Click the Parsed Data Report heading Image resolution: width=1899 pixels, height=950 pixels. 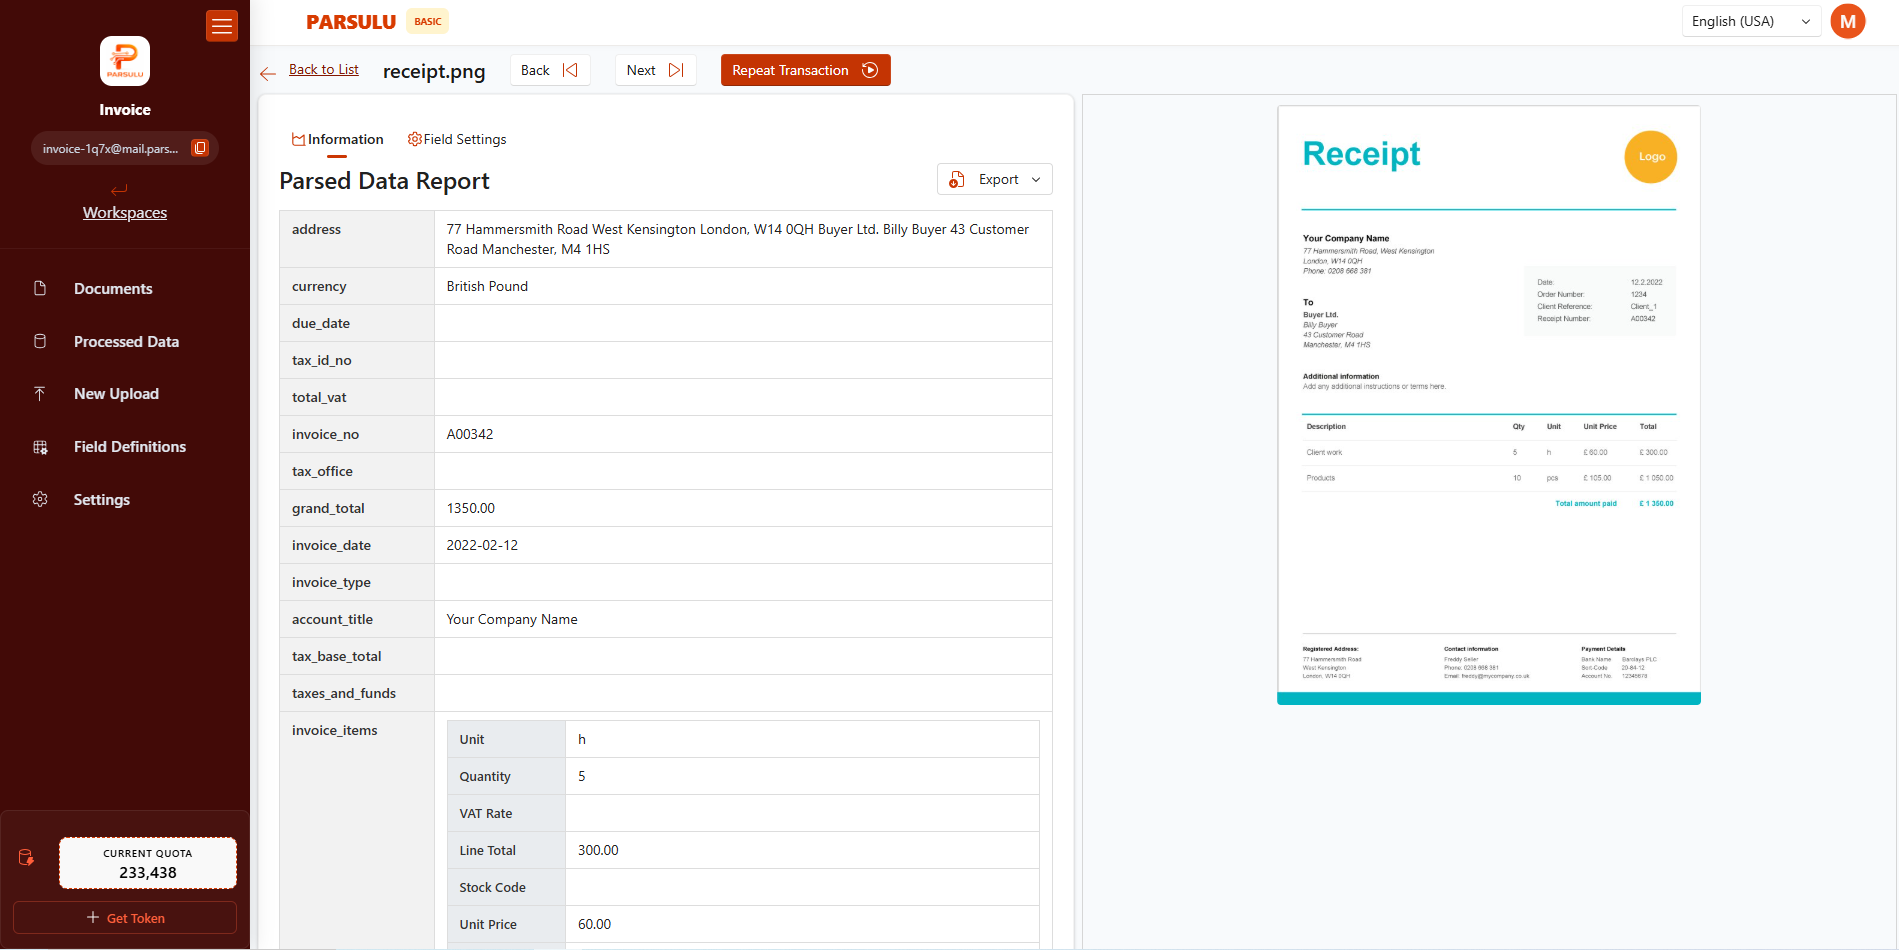384,181
